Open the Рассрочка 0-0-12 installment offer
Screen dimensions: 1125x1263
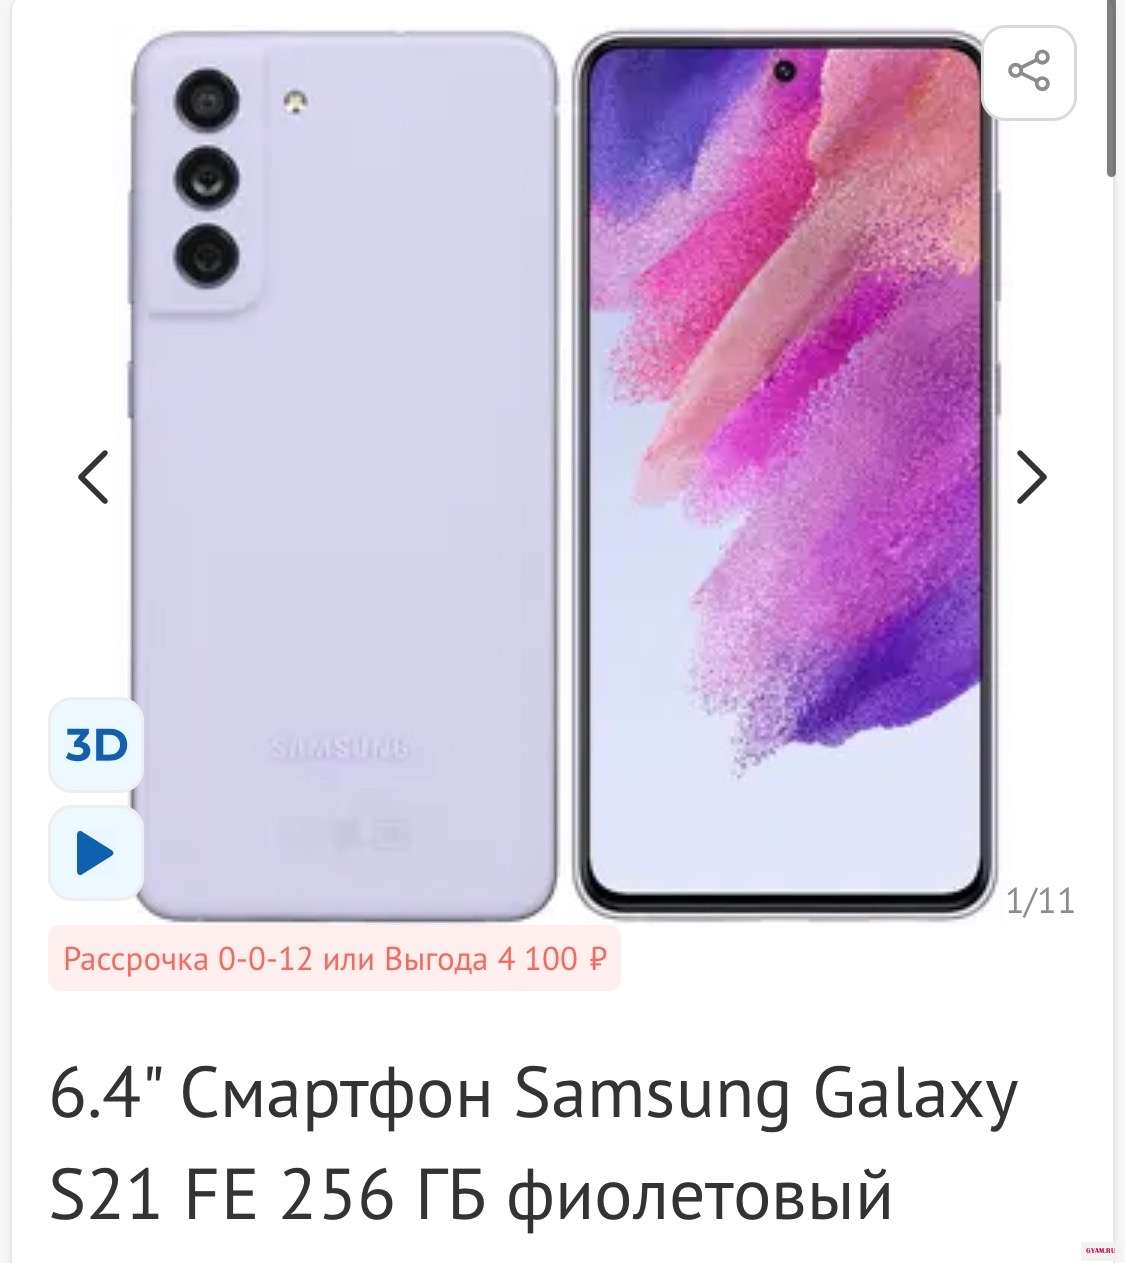coord(188,959)
